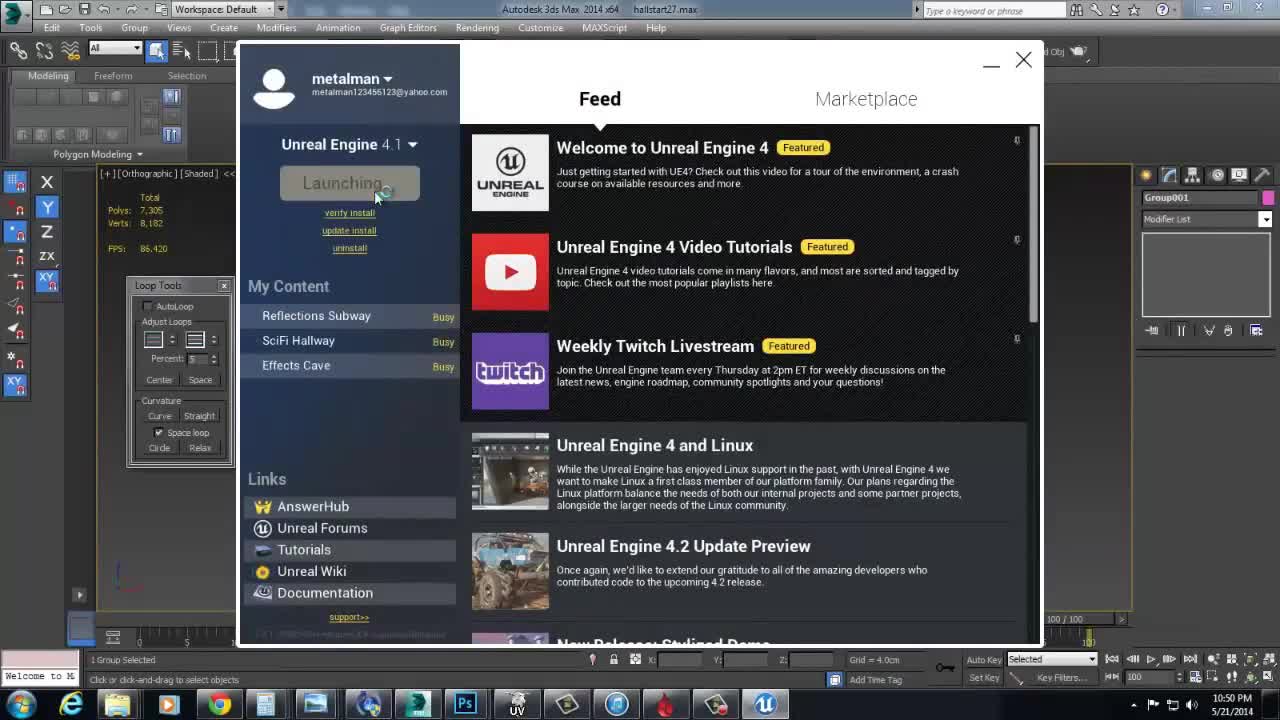This screenshot has height=720, width=1280.
Task: Click the verify install link
Action: [x=349, y=213]
